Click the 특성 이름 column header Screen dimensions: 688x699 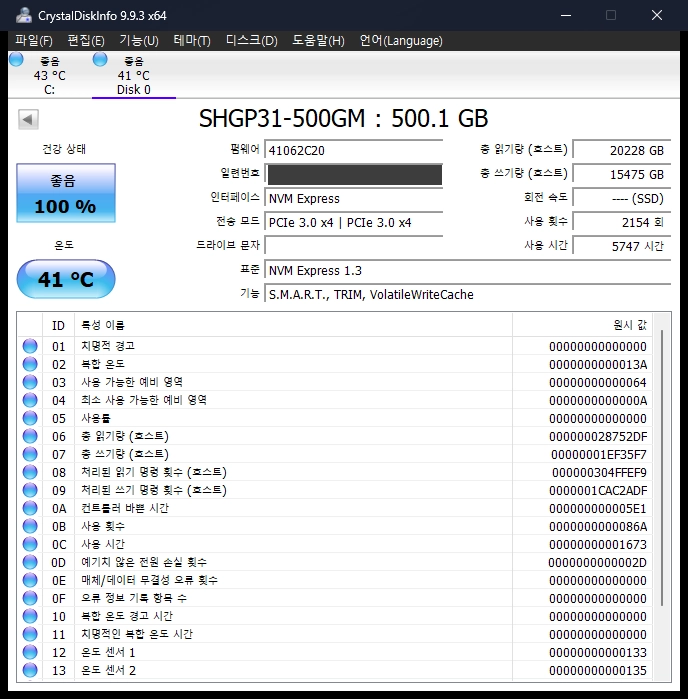(x=293, y=325)
